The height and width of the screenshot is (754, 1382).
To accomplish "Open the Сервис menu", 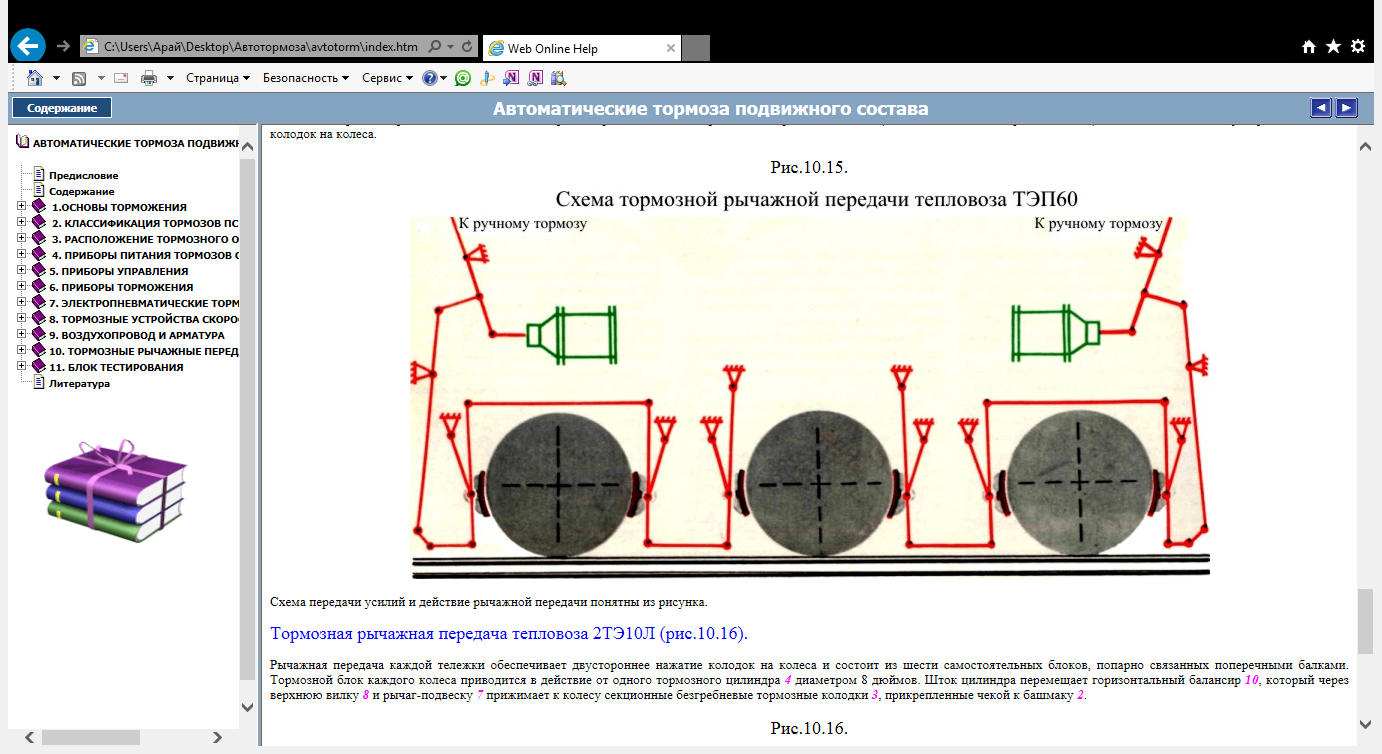I will click(x=387, y=77).
